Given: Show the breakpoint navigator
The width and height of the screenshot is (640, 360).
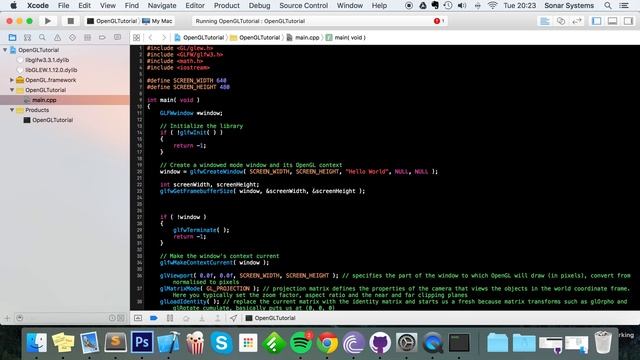Looking at the screenshot, I should 102,38.
